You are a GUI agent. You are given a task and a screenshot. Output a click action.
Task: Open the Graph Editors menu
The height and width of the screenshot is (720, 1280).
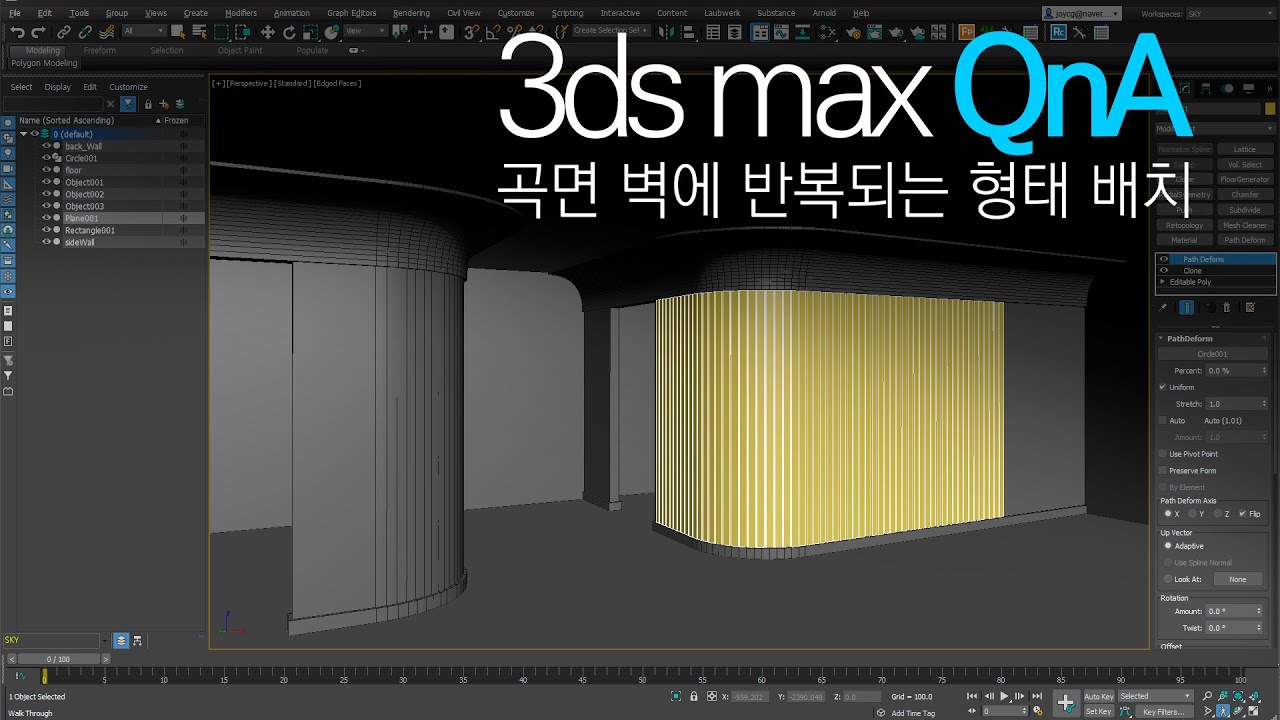point(352,13)
